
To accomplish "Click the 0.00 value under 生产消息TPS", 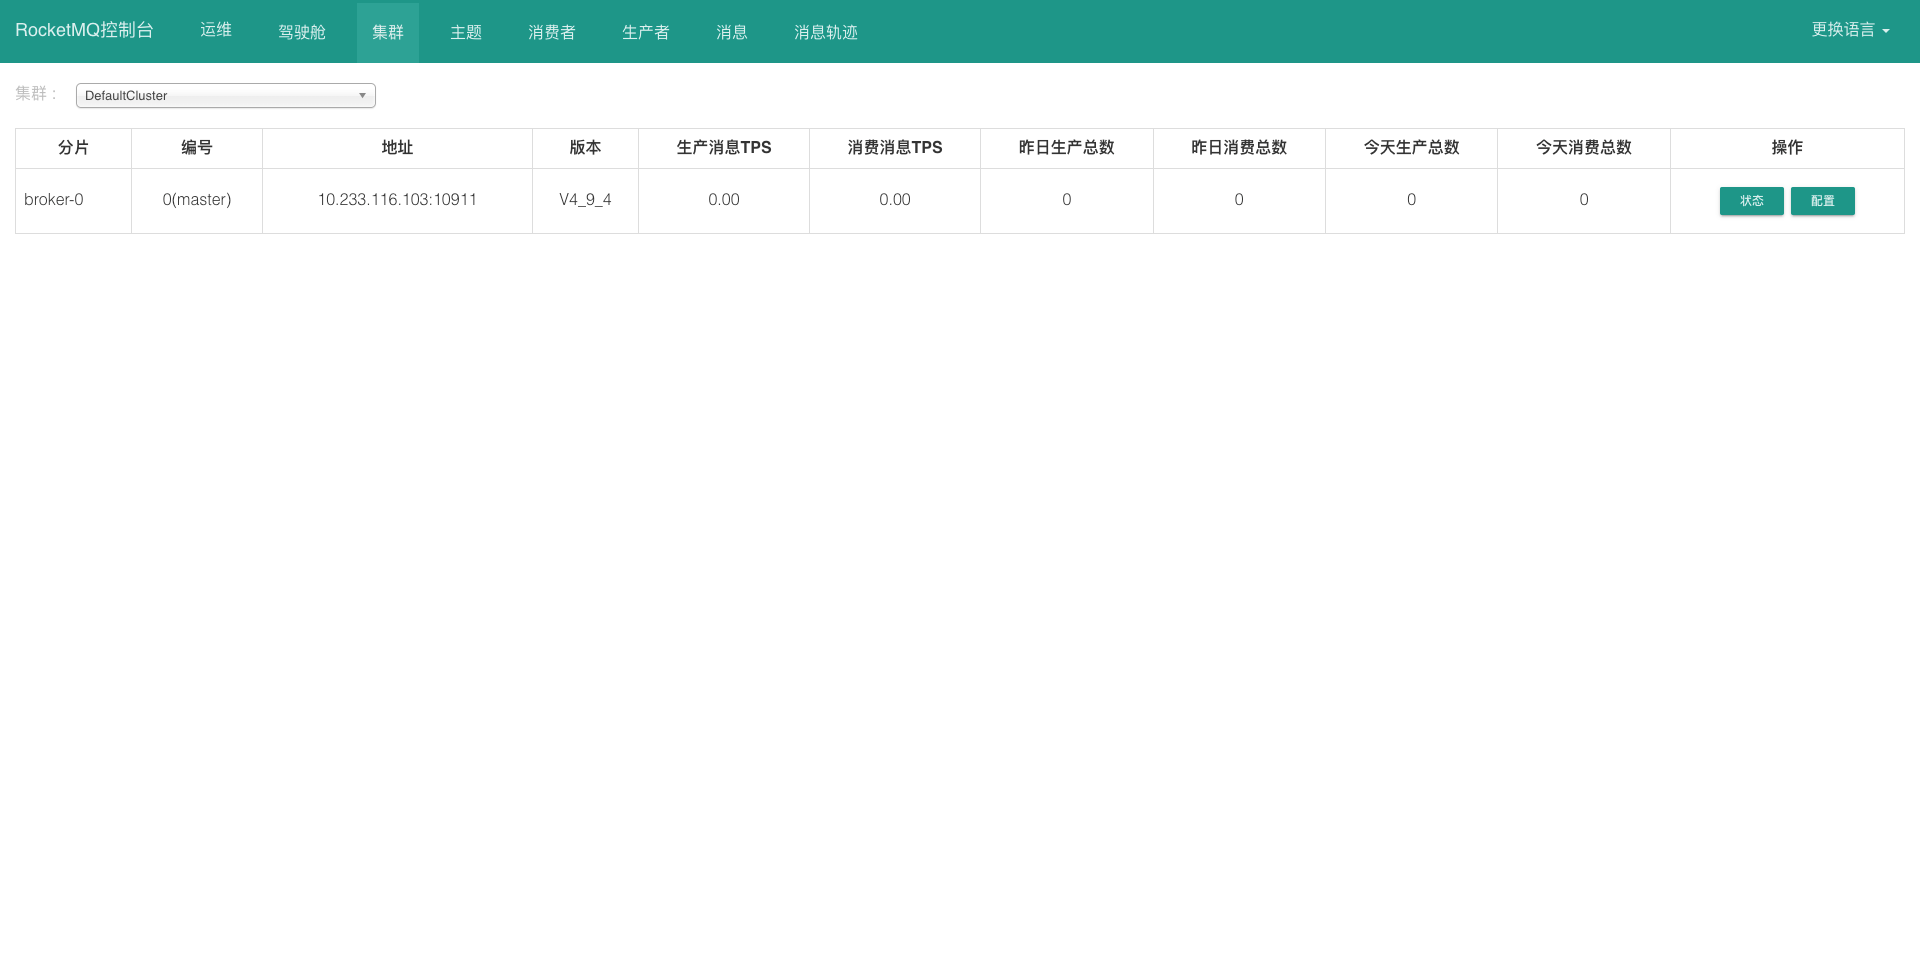I will [724, 200].
